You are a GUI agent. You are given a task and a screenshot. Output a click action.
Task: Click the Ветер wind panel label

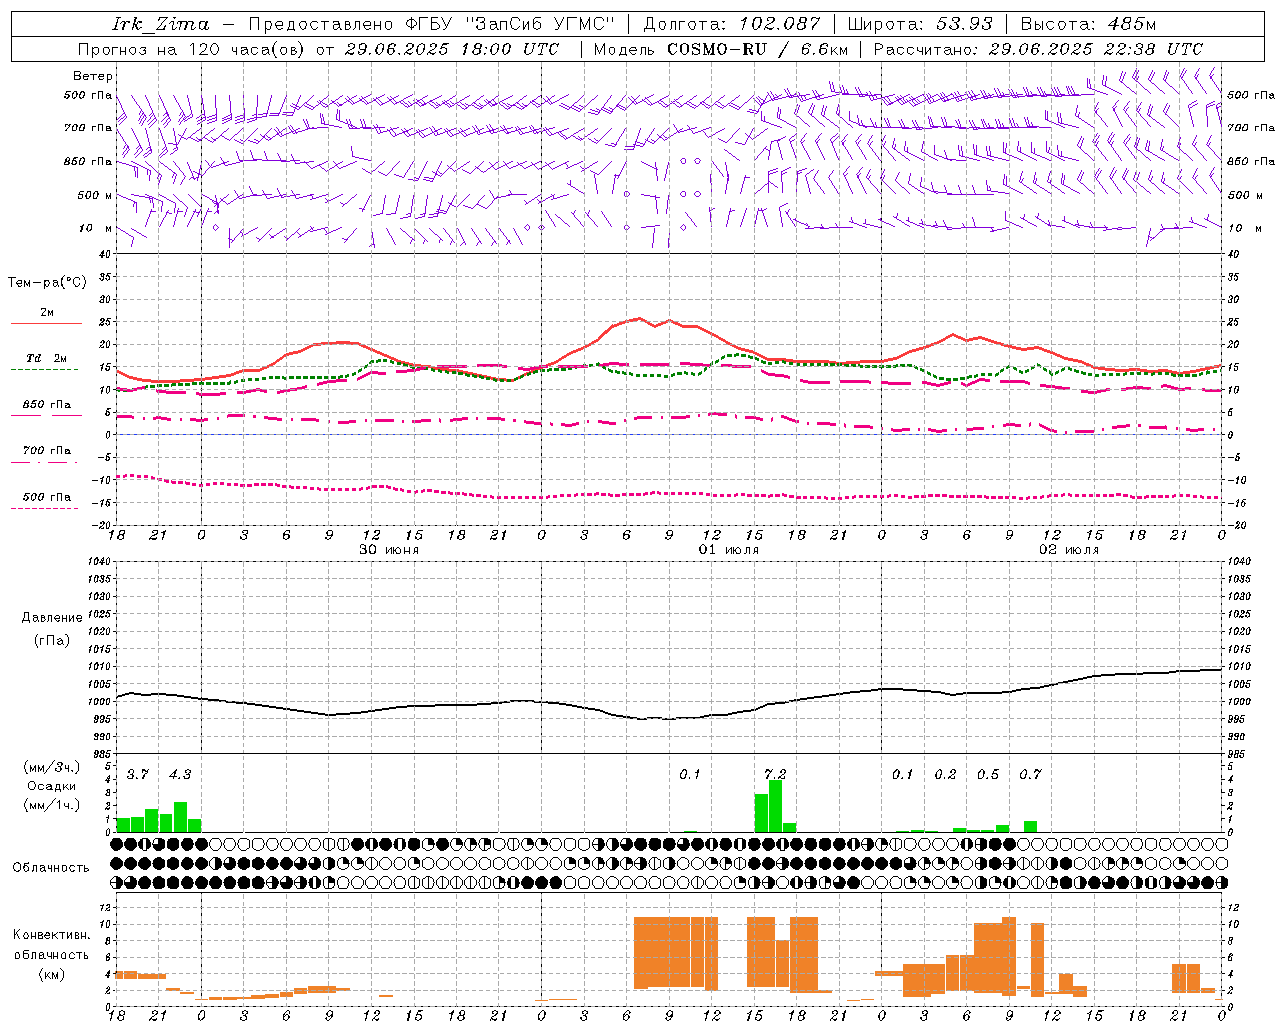pos(93,76)
